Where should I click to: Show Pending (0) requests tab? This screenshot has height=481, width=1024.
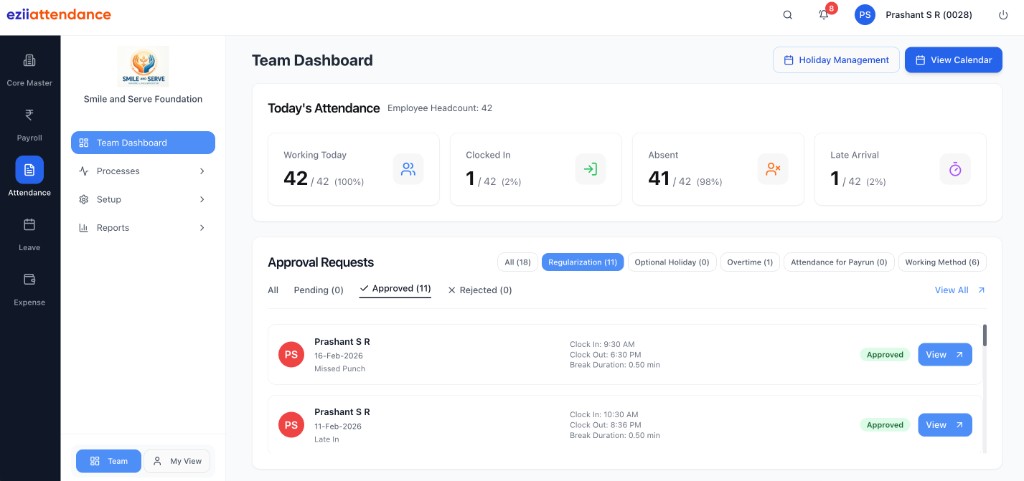(x=319, y=290)
